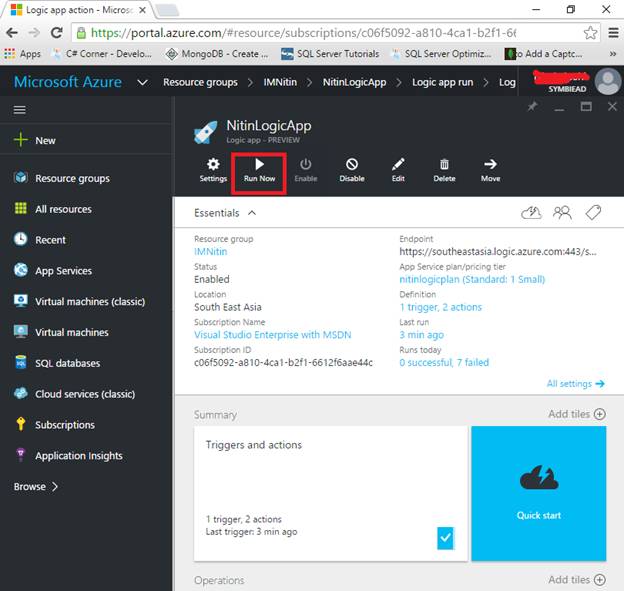Click the endpoint URL text

[498, 252]
